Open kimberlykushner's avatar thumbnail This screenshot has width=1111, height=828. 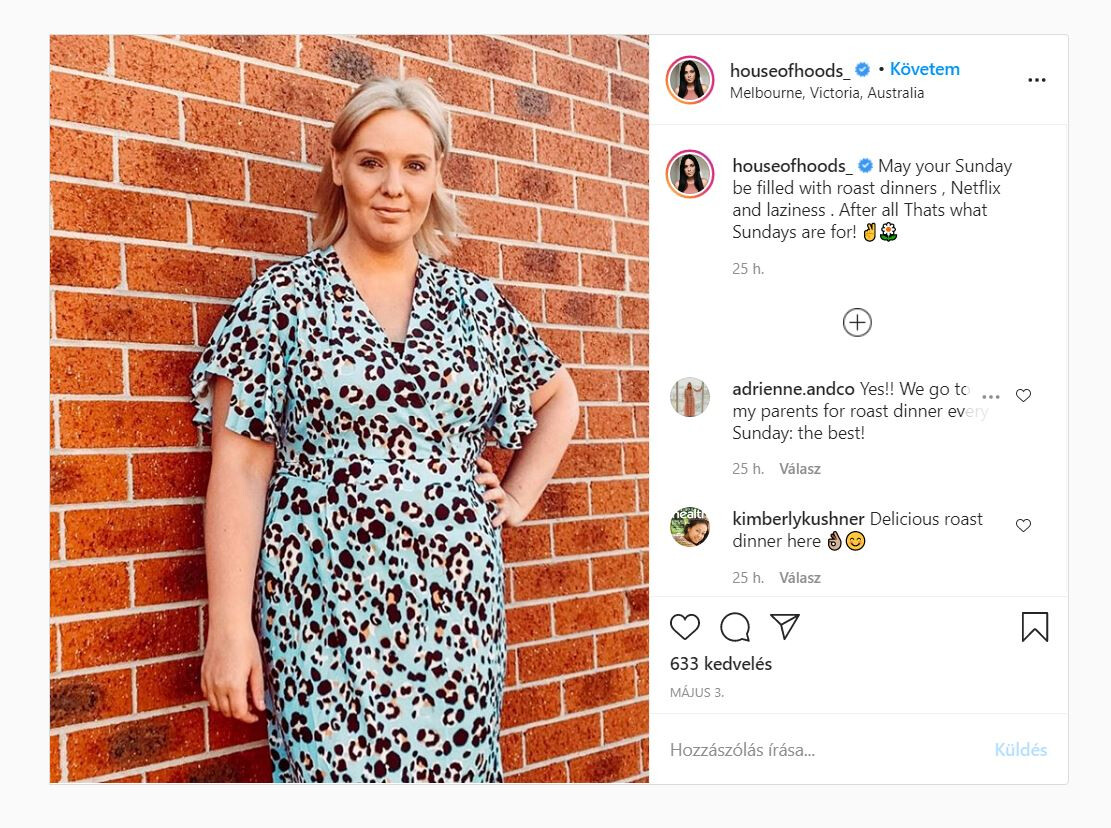689,527
